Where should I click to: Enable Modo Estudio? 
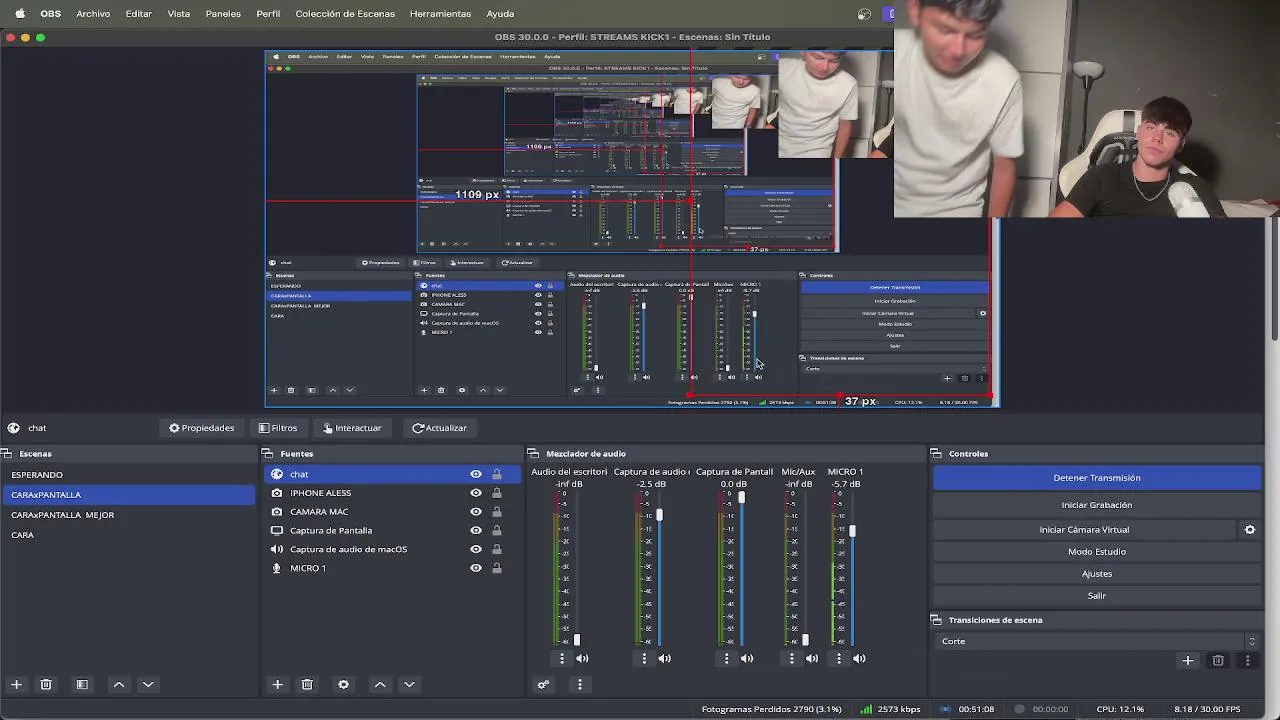coord(1097,552)
